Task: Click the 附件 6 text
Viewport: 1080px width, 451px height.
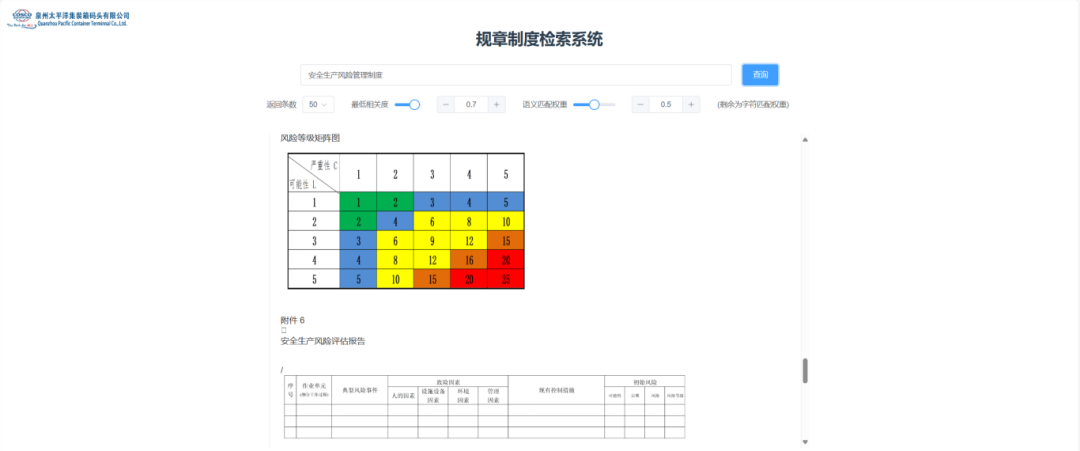Action: point(292,321)
